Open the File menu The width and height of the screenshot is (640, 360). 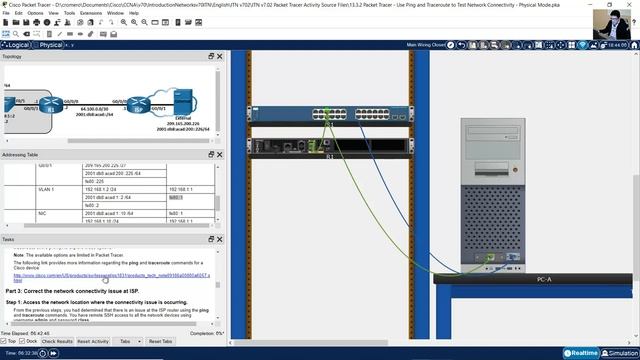pos(6,13)
